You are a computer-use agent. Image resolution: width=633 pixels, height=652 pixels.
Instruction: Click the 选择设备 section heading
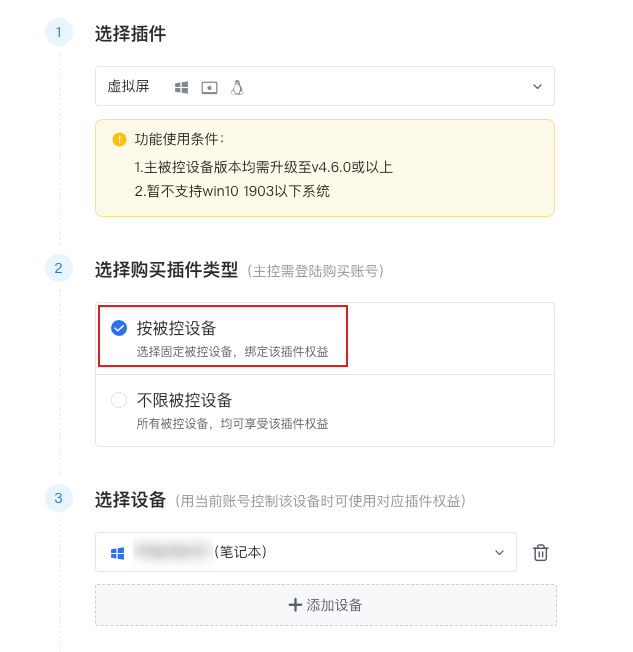click(x=131, y=500)
